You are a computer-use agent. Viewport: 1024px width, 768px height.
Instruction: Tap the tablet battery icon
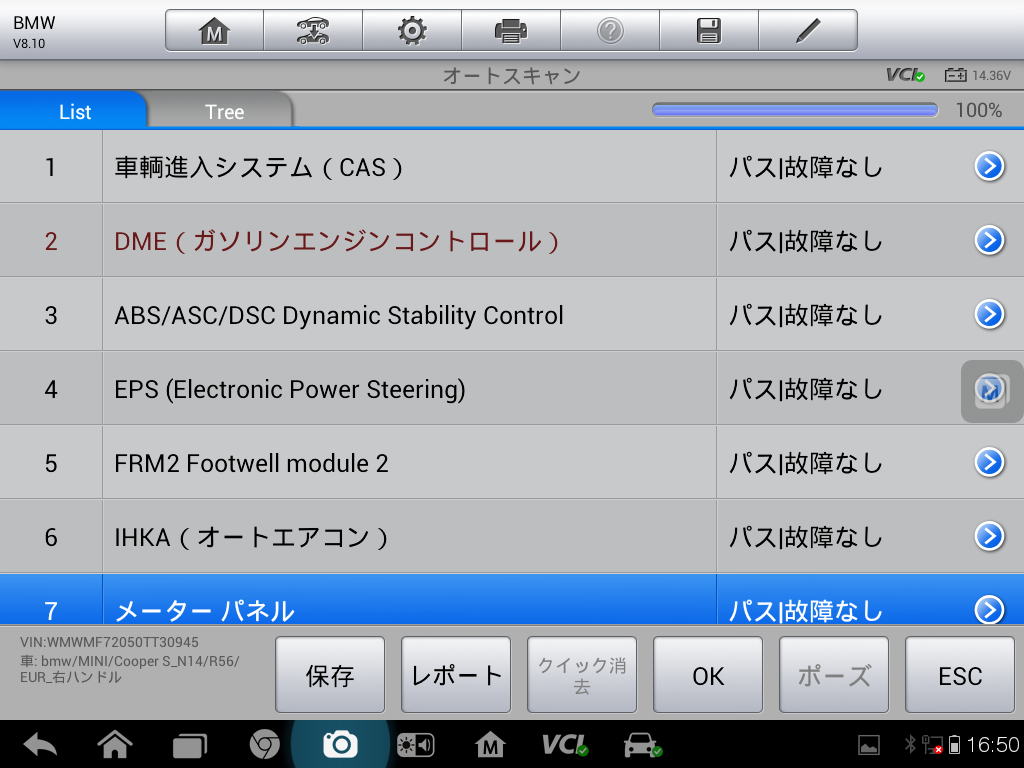954,744
